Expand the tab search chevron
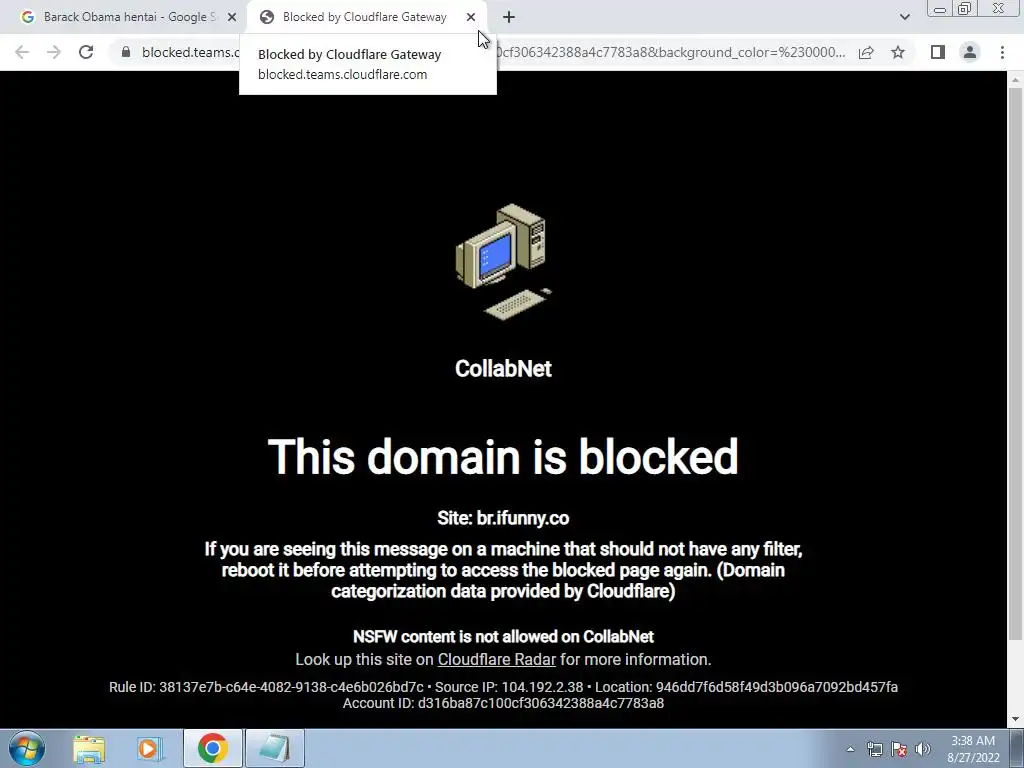The width and height of the screenshot is (1024, 768). 904,17
